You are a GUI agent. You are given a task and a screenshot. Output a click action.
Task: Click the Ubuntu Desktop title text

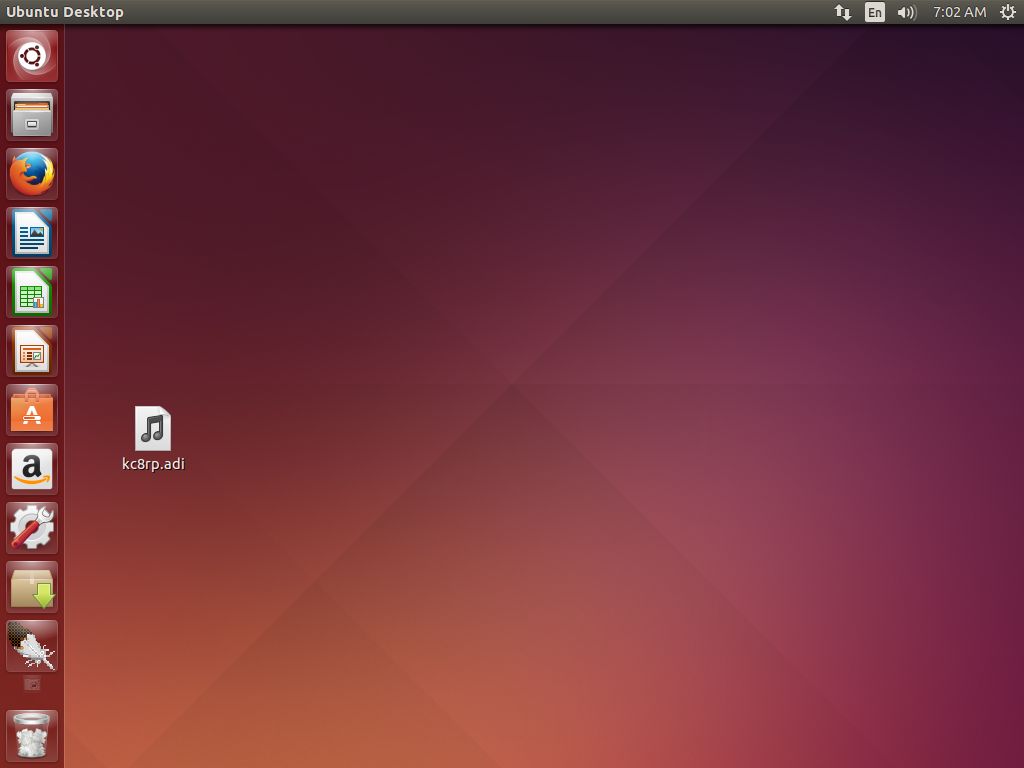point(65,12)
